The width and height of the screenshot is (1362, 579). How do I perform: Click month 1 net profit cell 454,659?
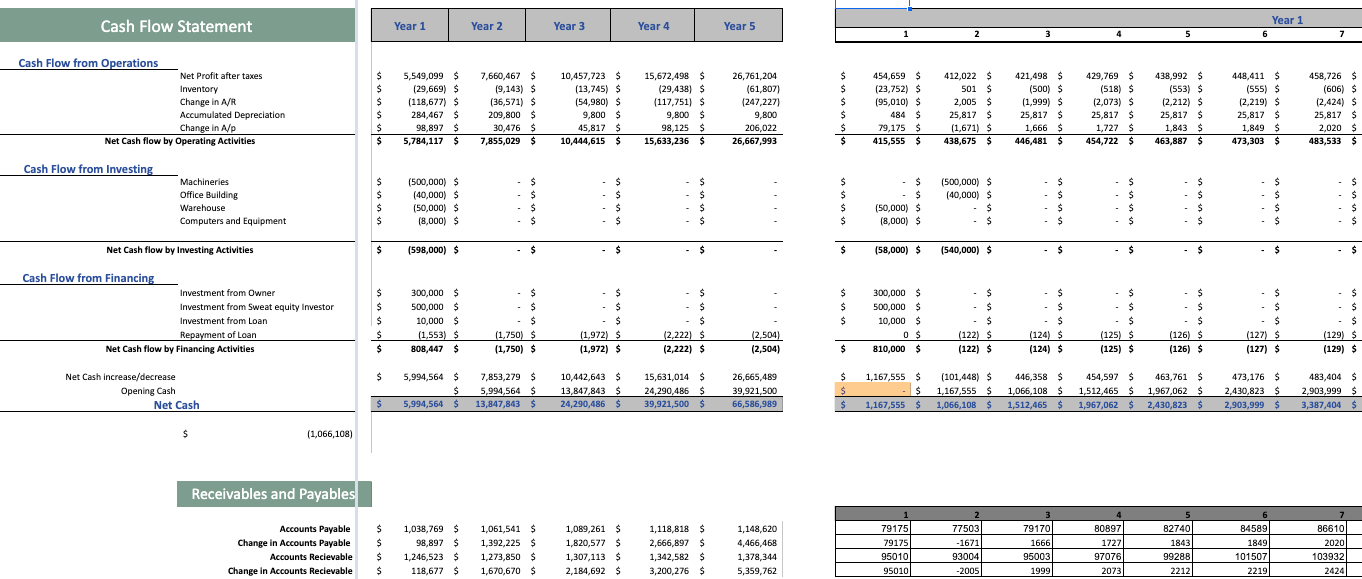(x=890, y=76)
